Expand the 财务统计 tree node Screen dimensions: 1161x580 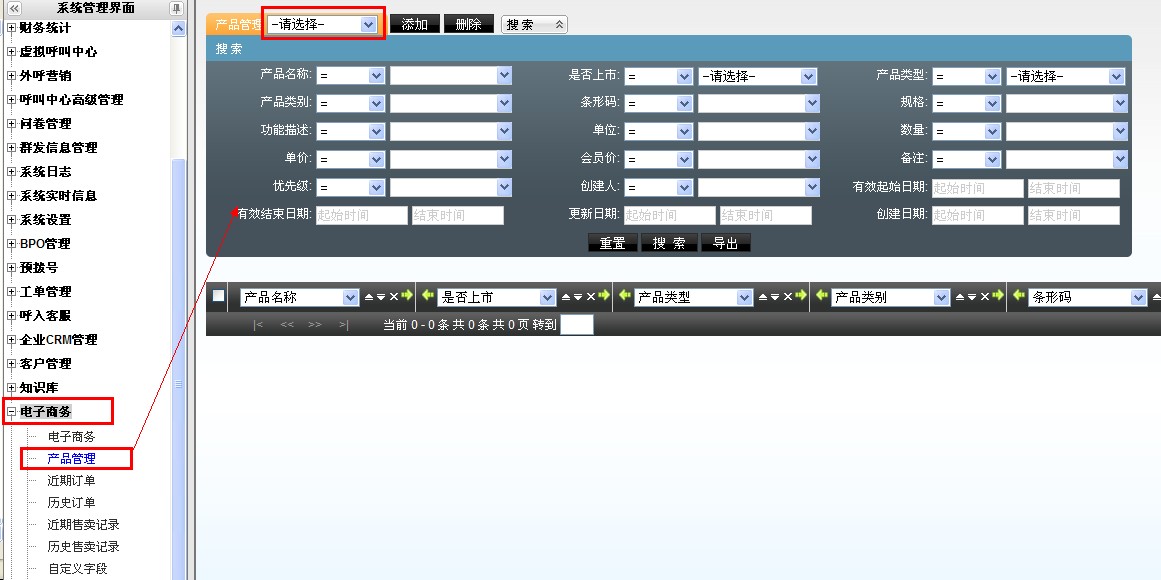(12, 28)
